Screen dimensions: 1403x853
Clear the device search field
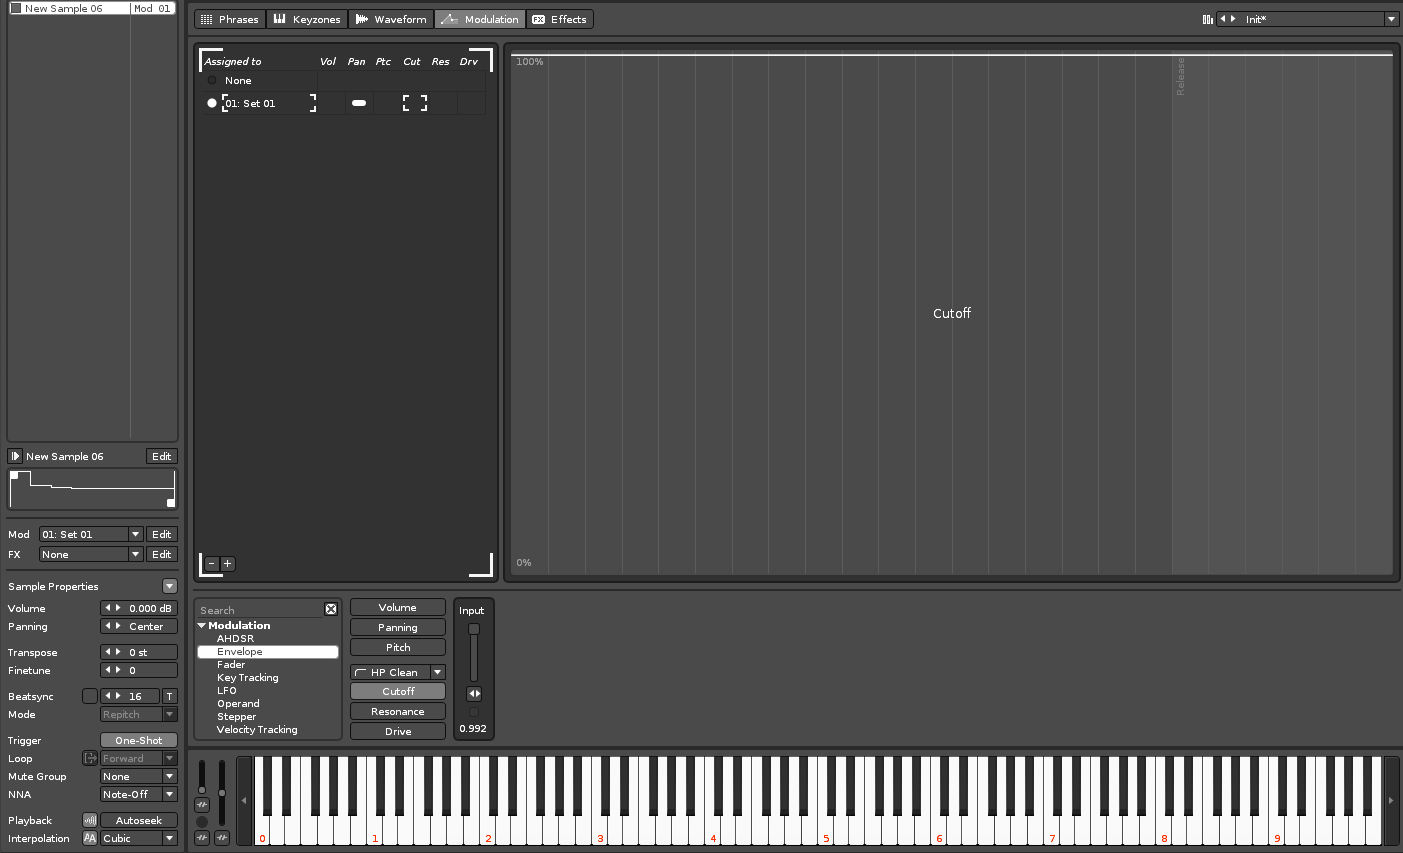click(x=331, y=609)
